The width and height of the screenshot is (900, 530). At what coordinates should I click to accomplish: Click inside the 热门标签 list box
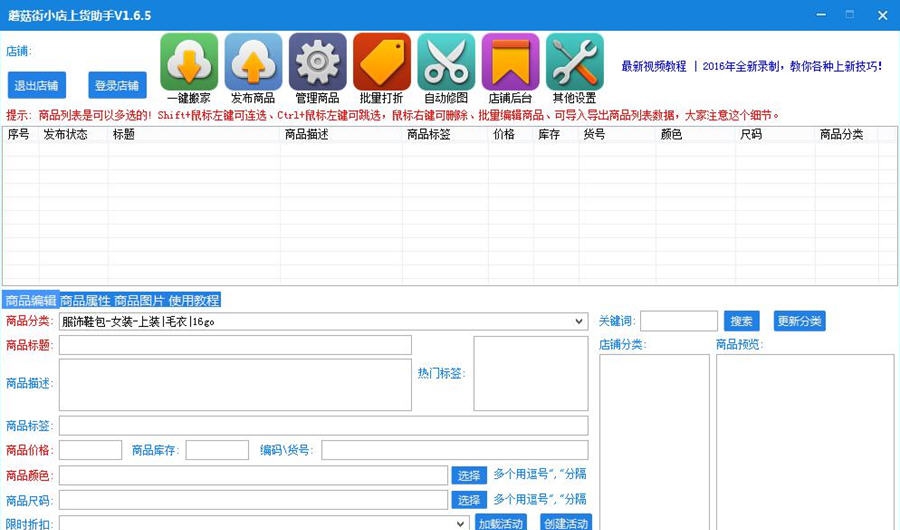pos(531,373)
